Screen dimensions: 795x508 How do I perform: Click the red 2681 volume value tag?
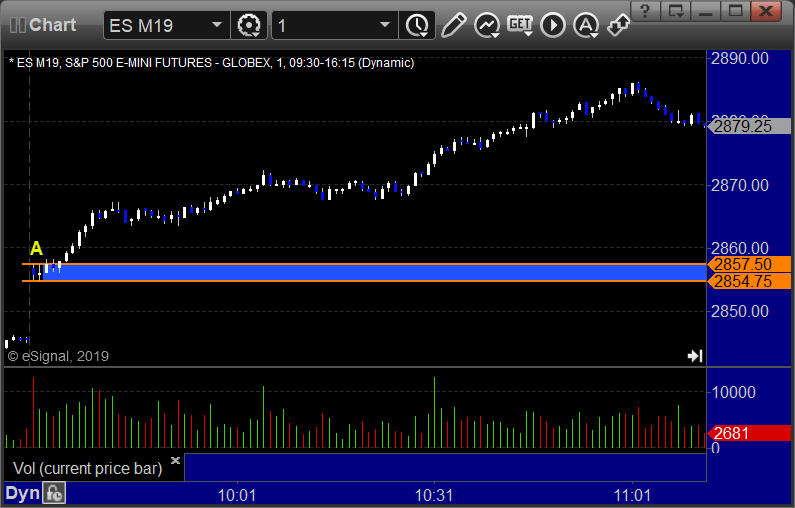point(749,433)
